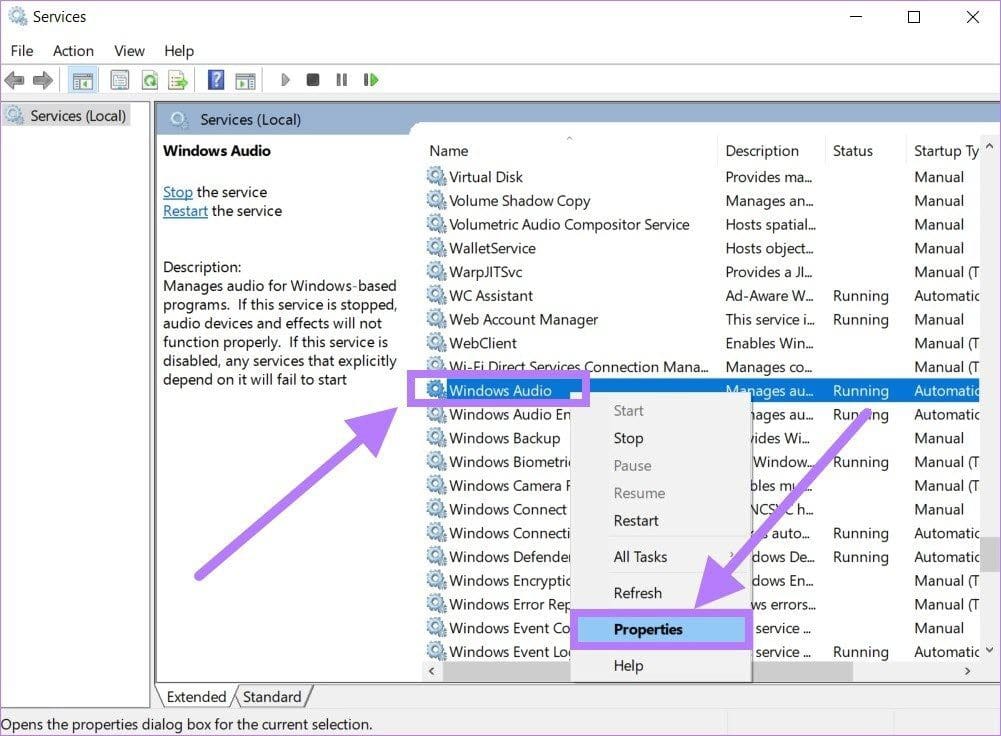Click the Manual startup type of WalletService

pyautogui.click(x=938, y=248)
